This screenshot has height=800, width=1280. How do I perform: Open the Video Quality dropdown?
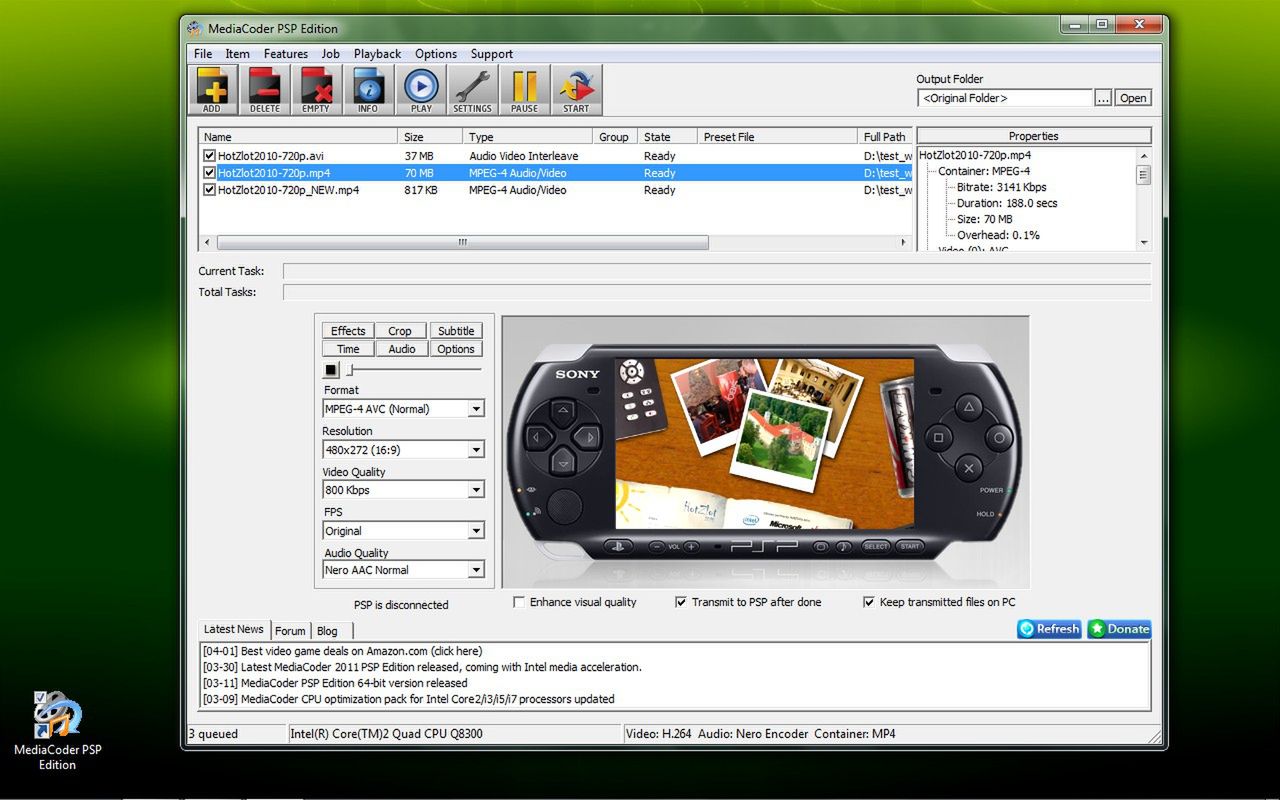pos(476,490)
